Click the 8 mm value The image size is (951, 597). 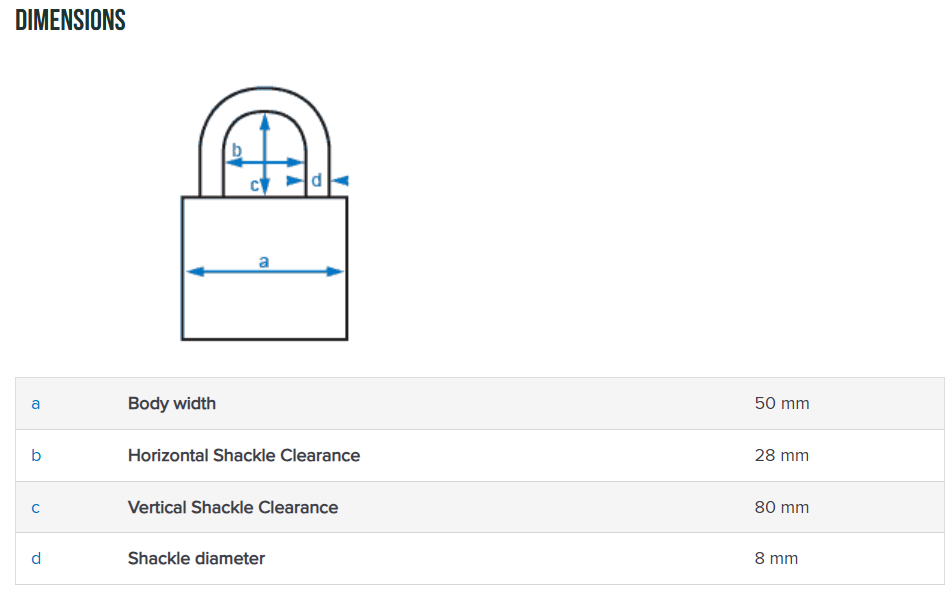tap(777, 559)
